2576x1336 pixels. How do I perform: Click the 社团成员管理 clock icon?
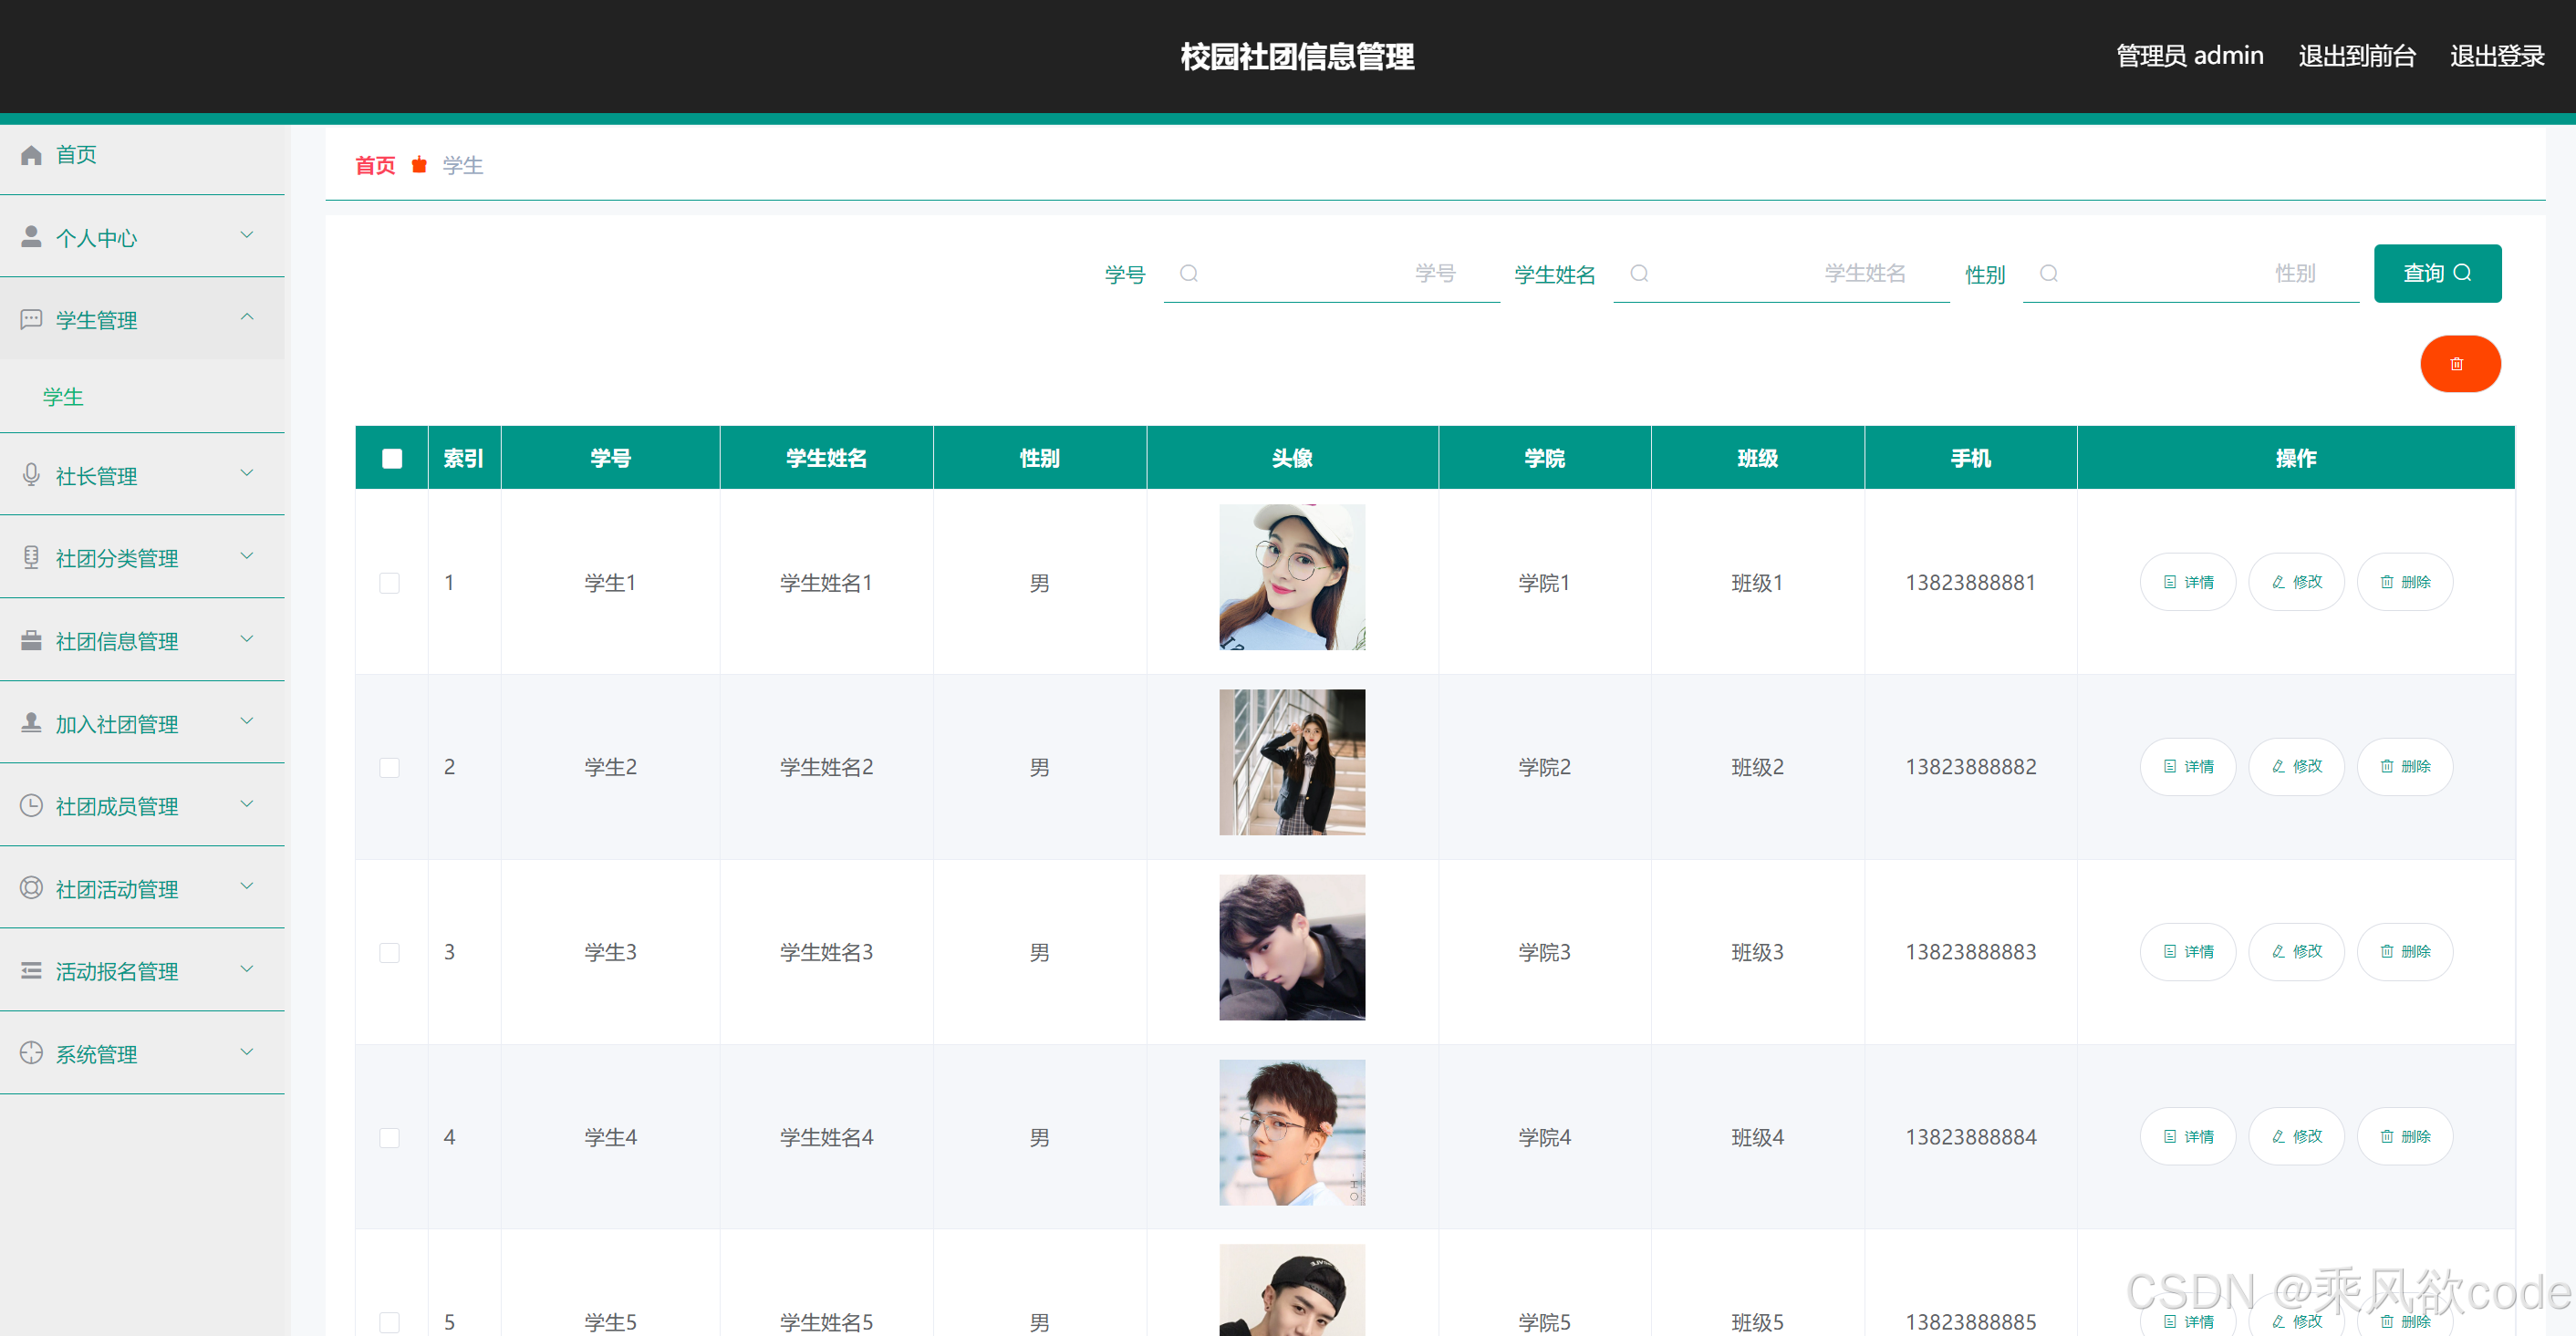(x=31, y=805)
